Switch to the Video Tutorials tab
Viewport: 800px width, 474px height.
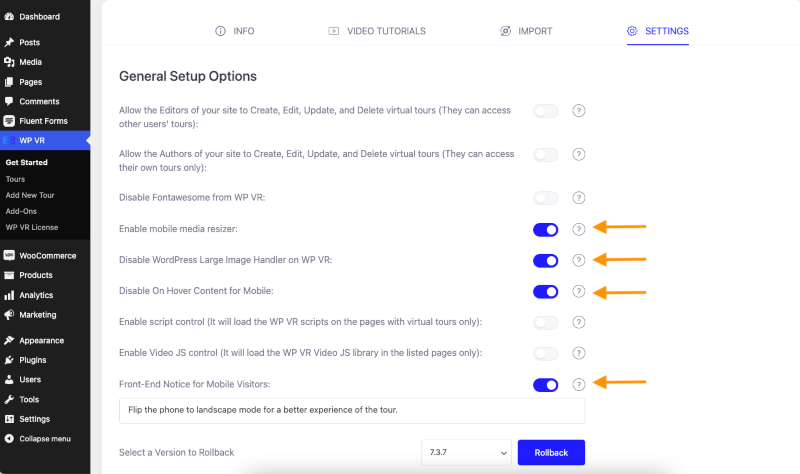click(377, 31)
